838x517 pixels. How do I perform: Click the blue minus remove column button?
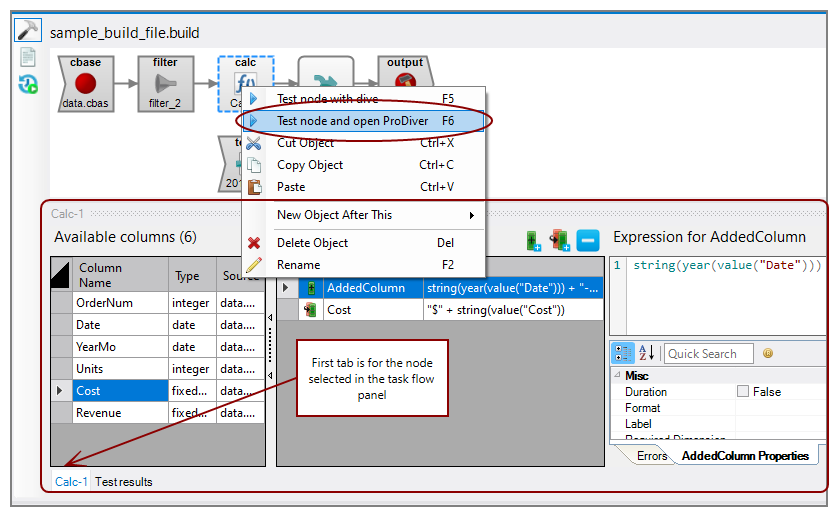point(588,239)
